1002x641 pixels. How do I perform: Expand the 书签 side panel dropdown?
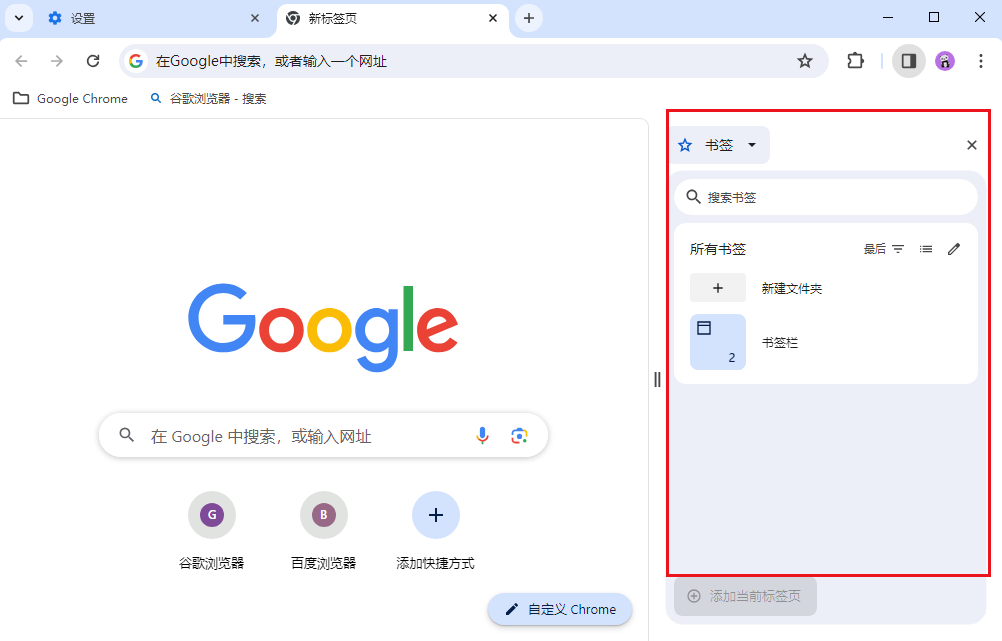pos(719,145)
